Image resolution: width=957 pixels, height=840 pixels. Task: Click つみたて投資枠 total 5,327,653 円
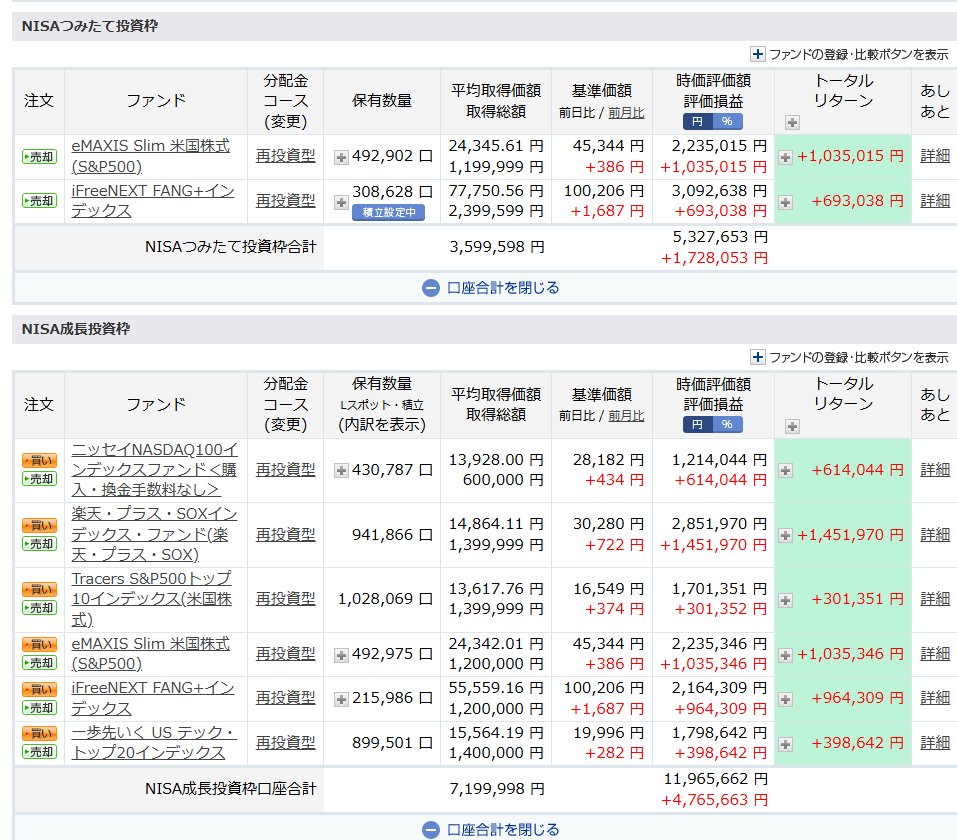[x=720, y=237]
